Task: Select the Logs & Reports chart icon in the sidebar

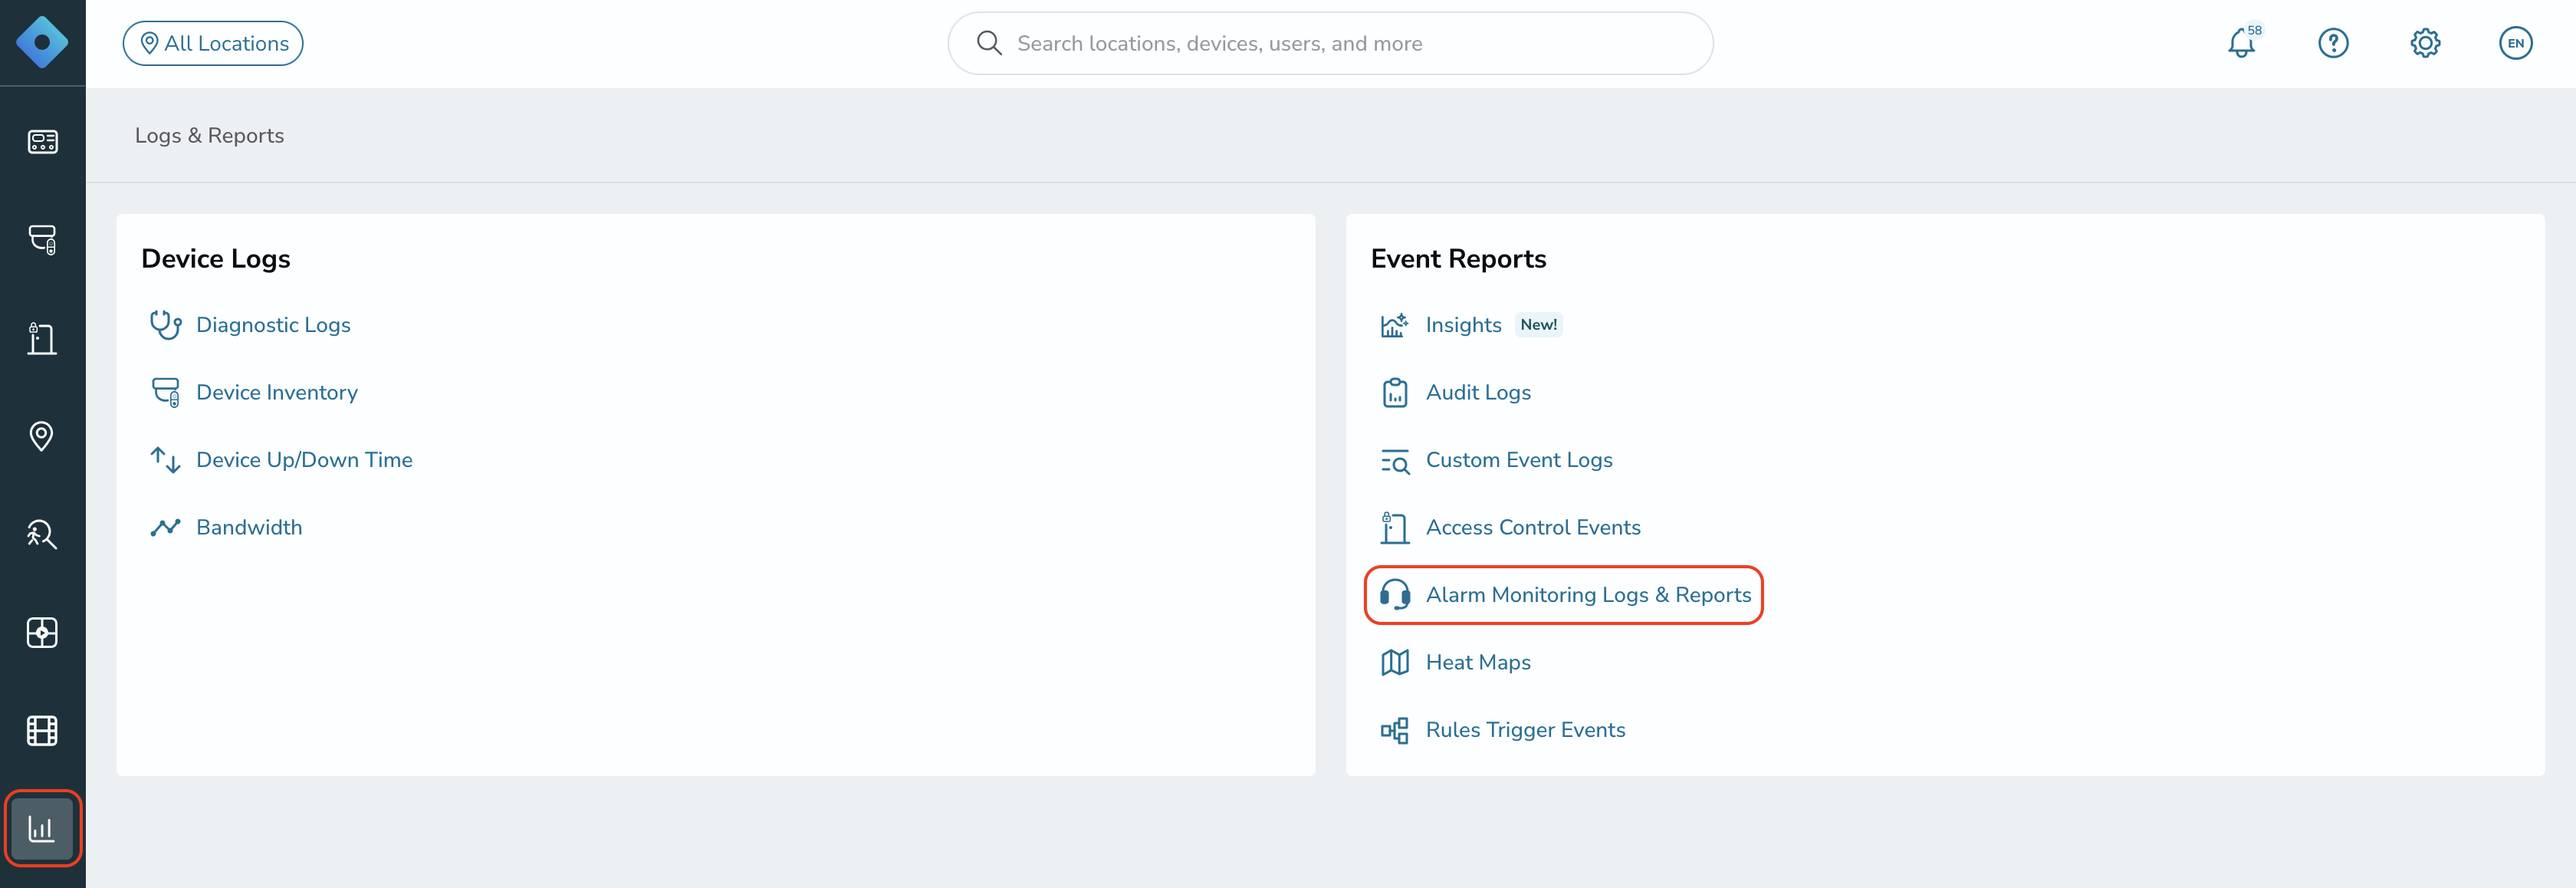Action: [42, 828]
